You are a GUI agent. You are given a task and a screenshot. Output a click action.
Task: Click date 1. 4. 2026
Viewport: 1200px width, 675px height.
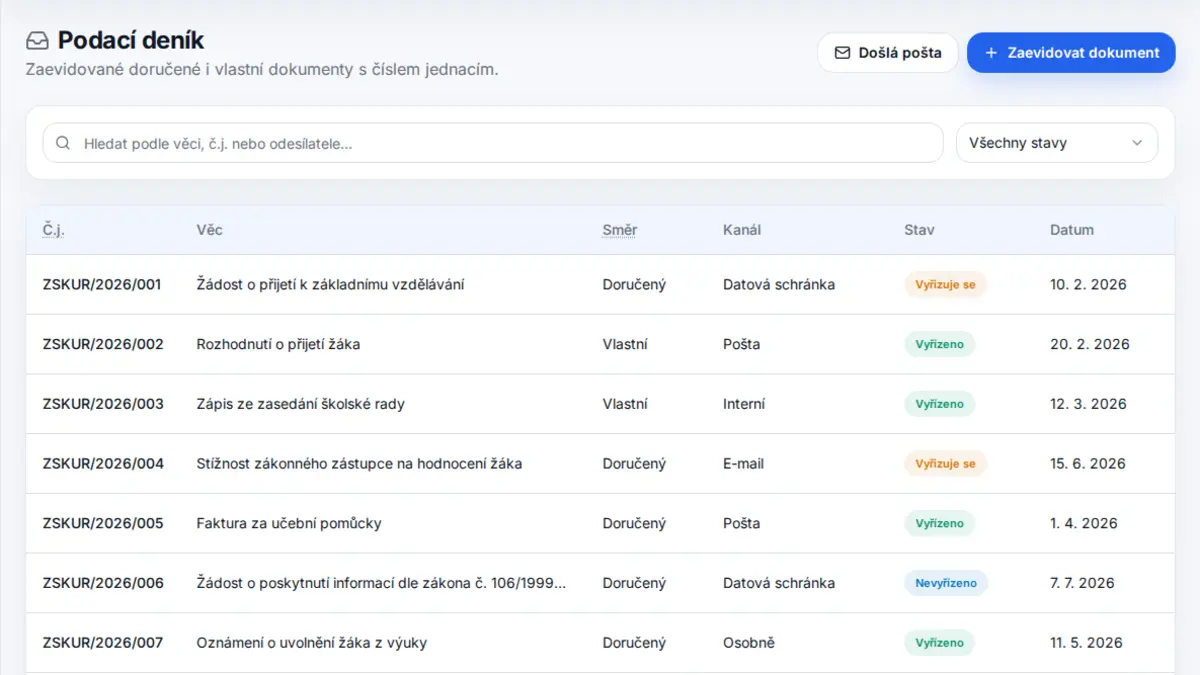click(x=1084, y=523)
